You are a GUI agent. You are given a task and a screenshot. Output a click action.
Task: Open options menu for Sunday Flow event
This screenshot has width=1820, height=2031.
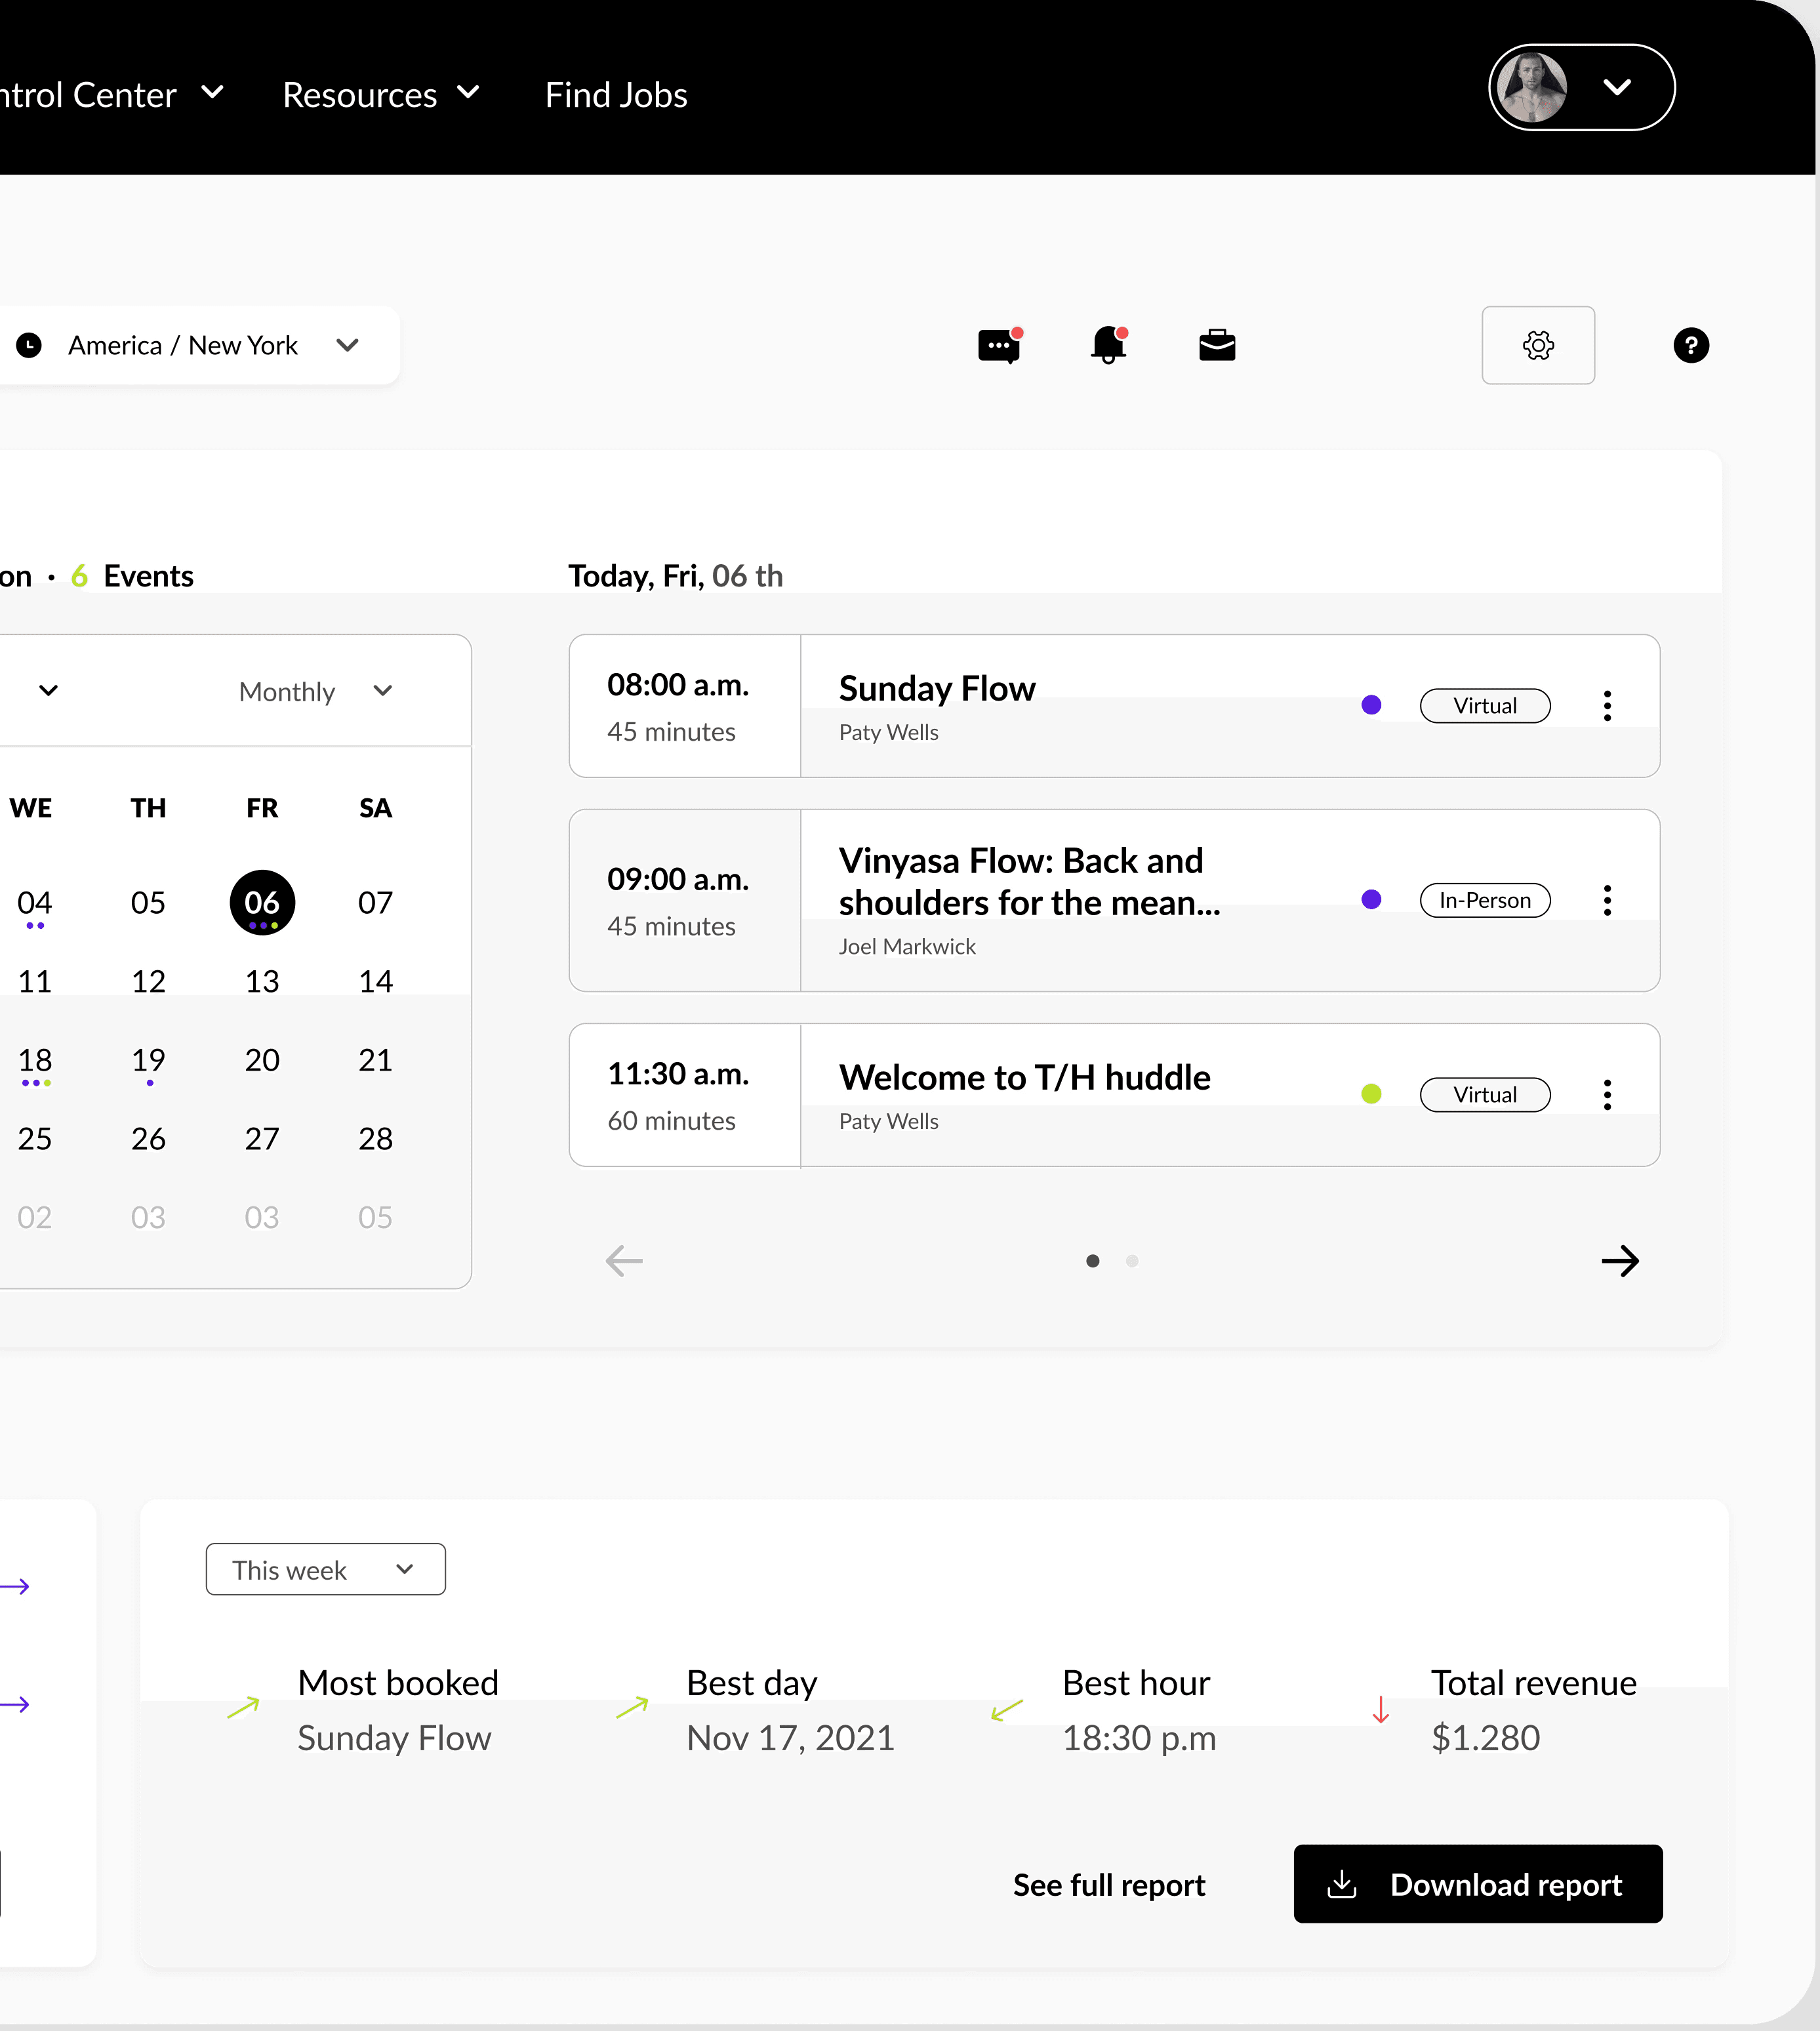tap(1607, 706)
